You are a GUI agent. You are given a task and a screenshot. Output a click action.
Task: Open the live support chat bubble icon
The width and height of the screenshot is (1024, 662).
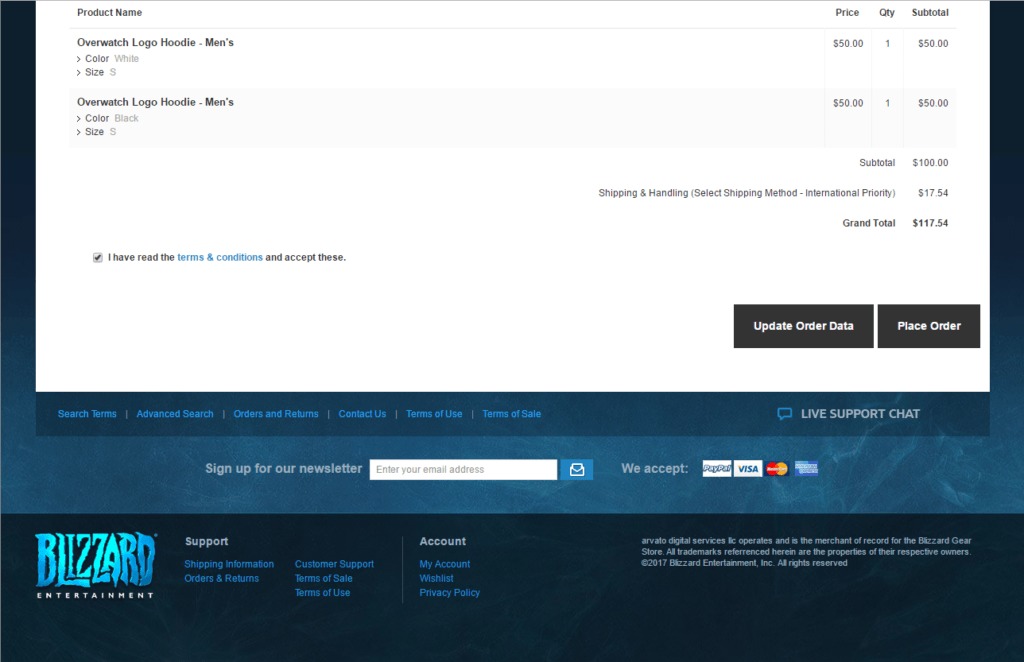(784, 414)
